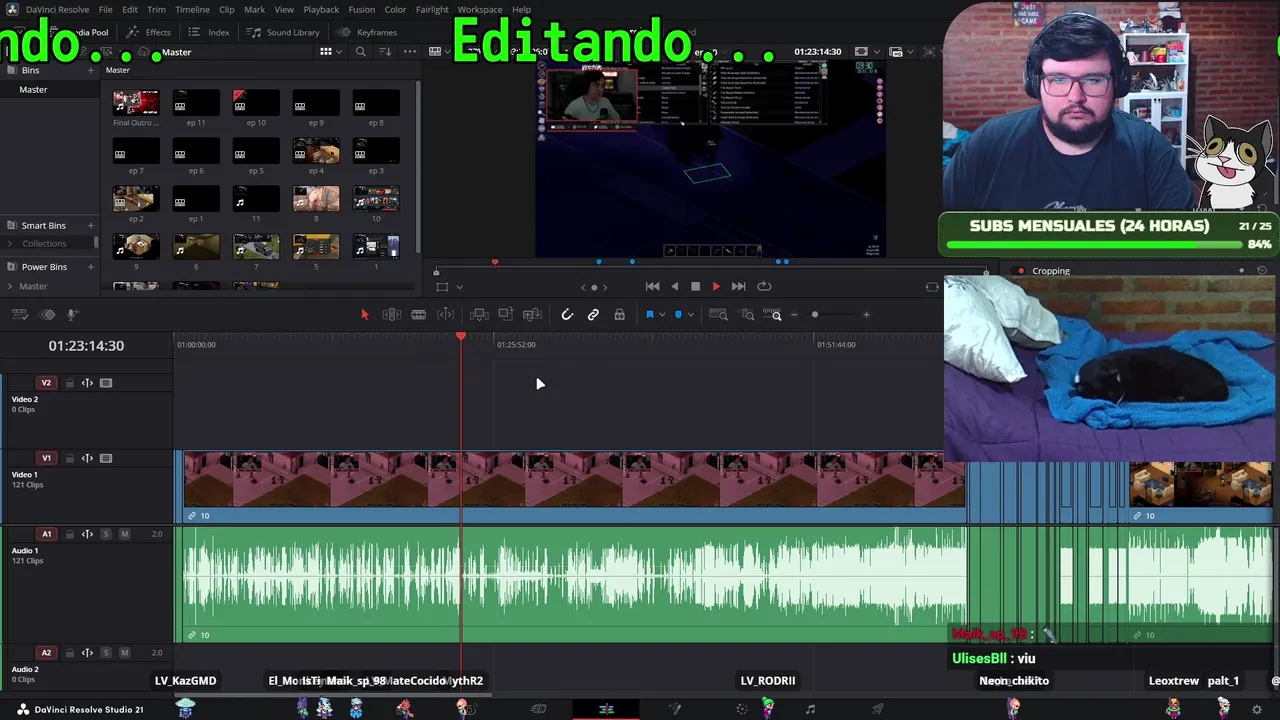The width and height of the screenshot is (1280, 720).
Task: Solo the Audio 1 track
Action: [x=105, y=534]
